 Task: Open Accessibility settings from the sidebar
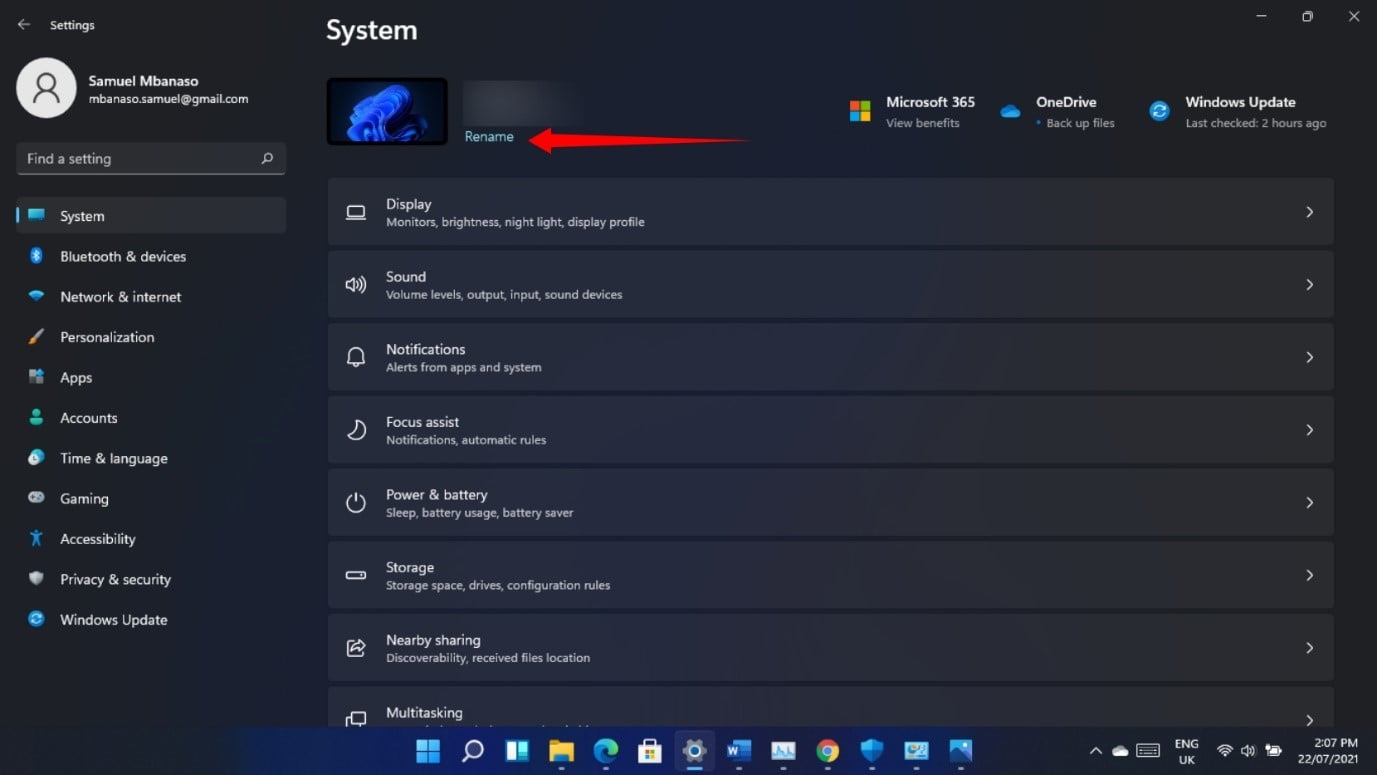(97, 538)
